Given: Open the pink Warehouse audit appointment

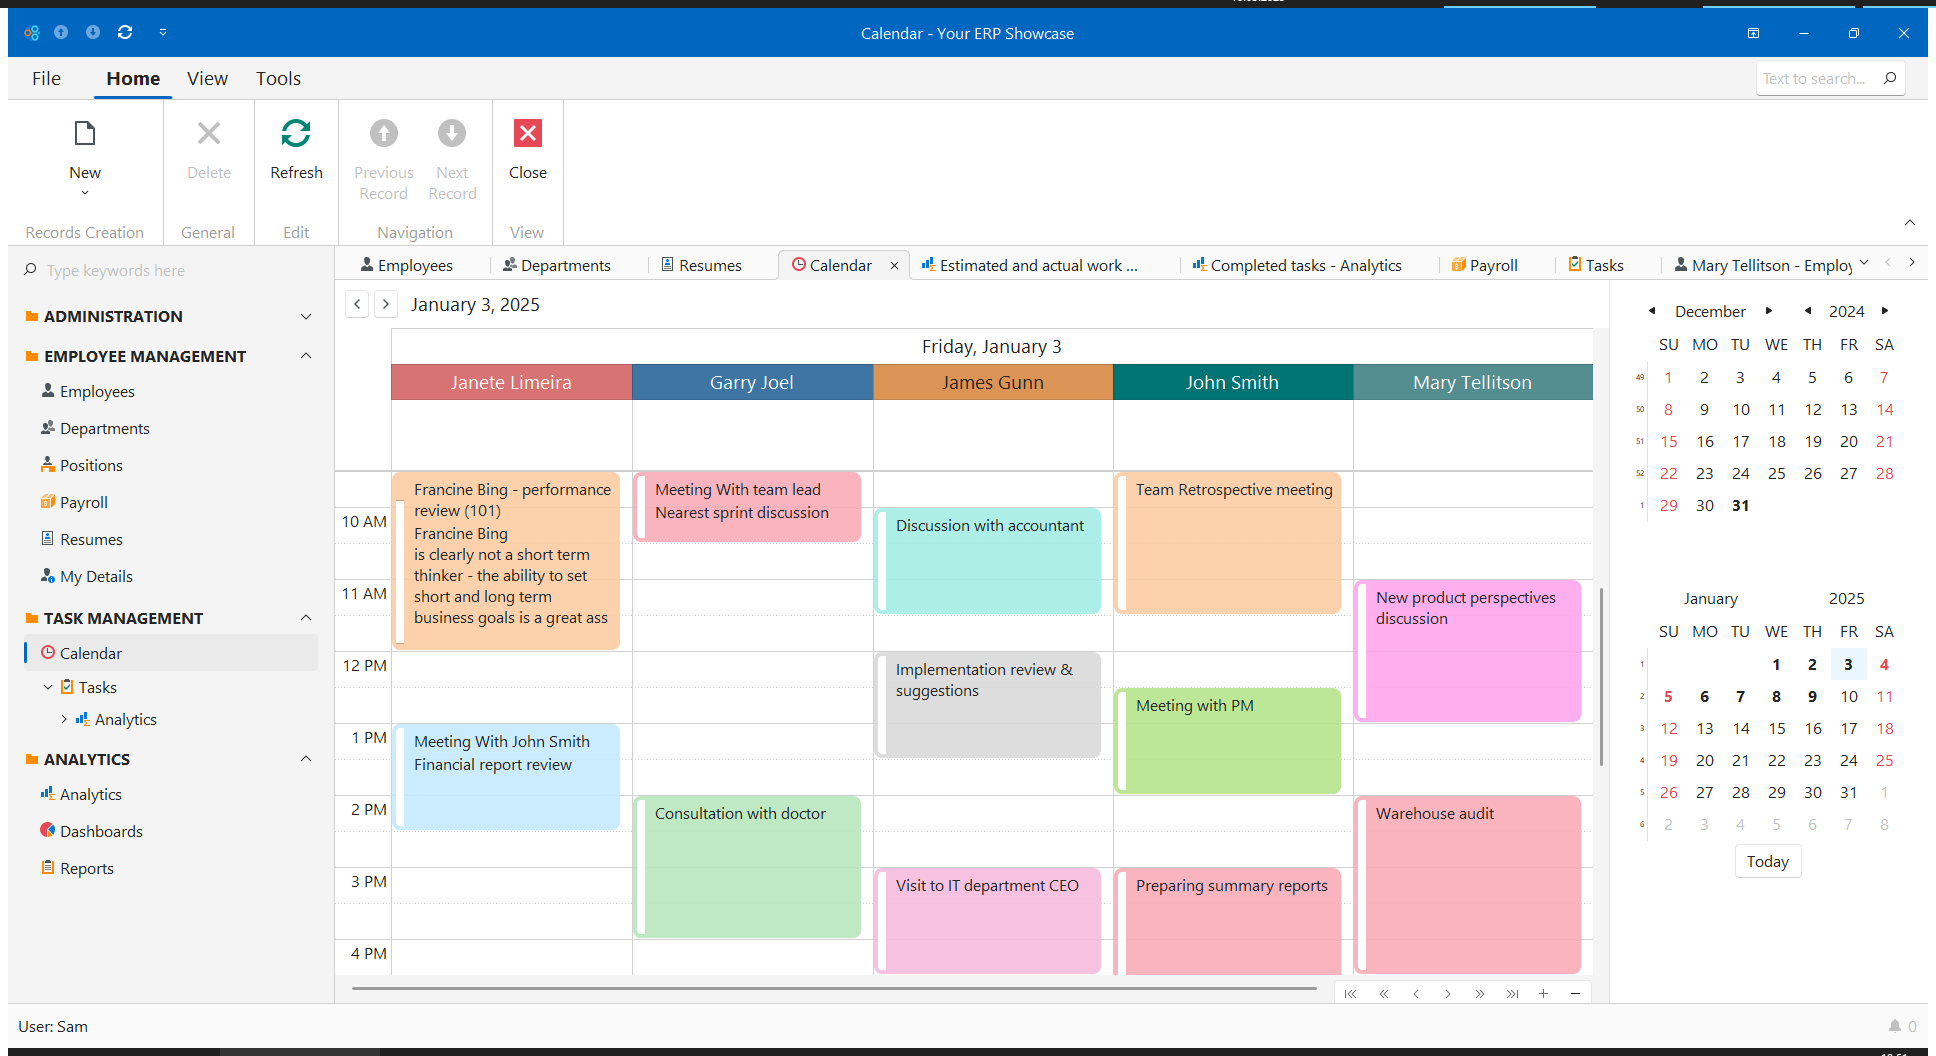Looking at the screenshot, I should click(x=1467, y=880).
